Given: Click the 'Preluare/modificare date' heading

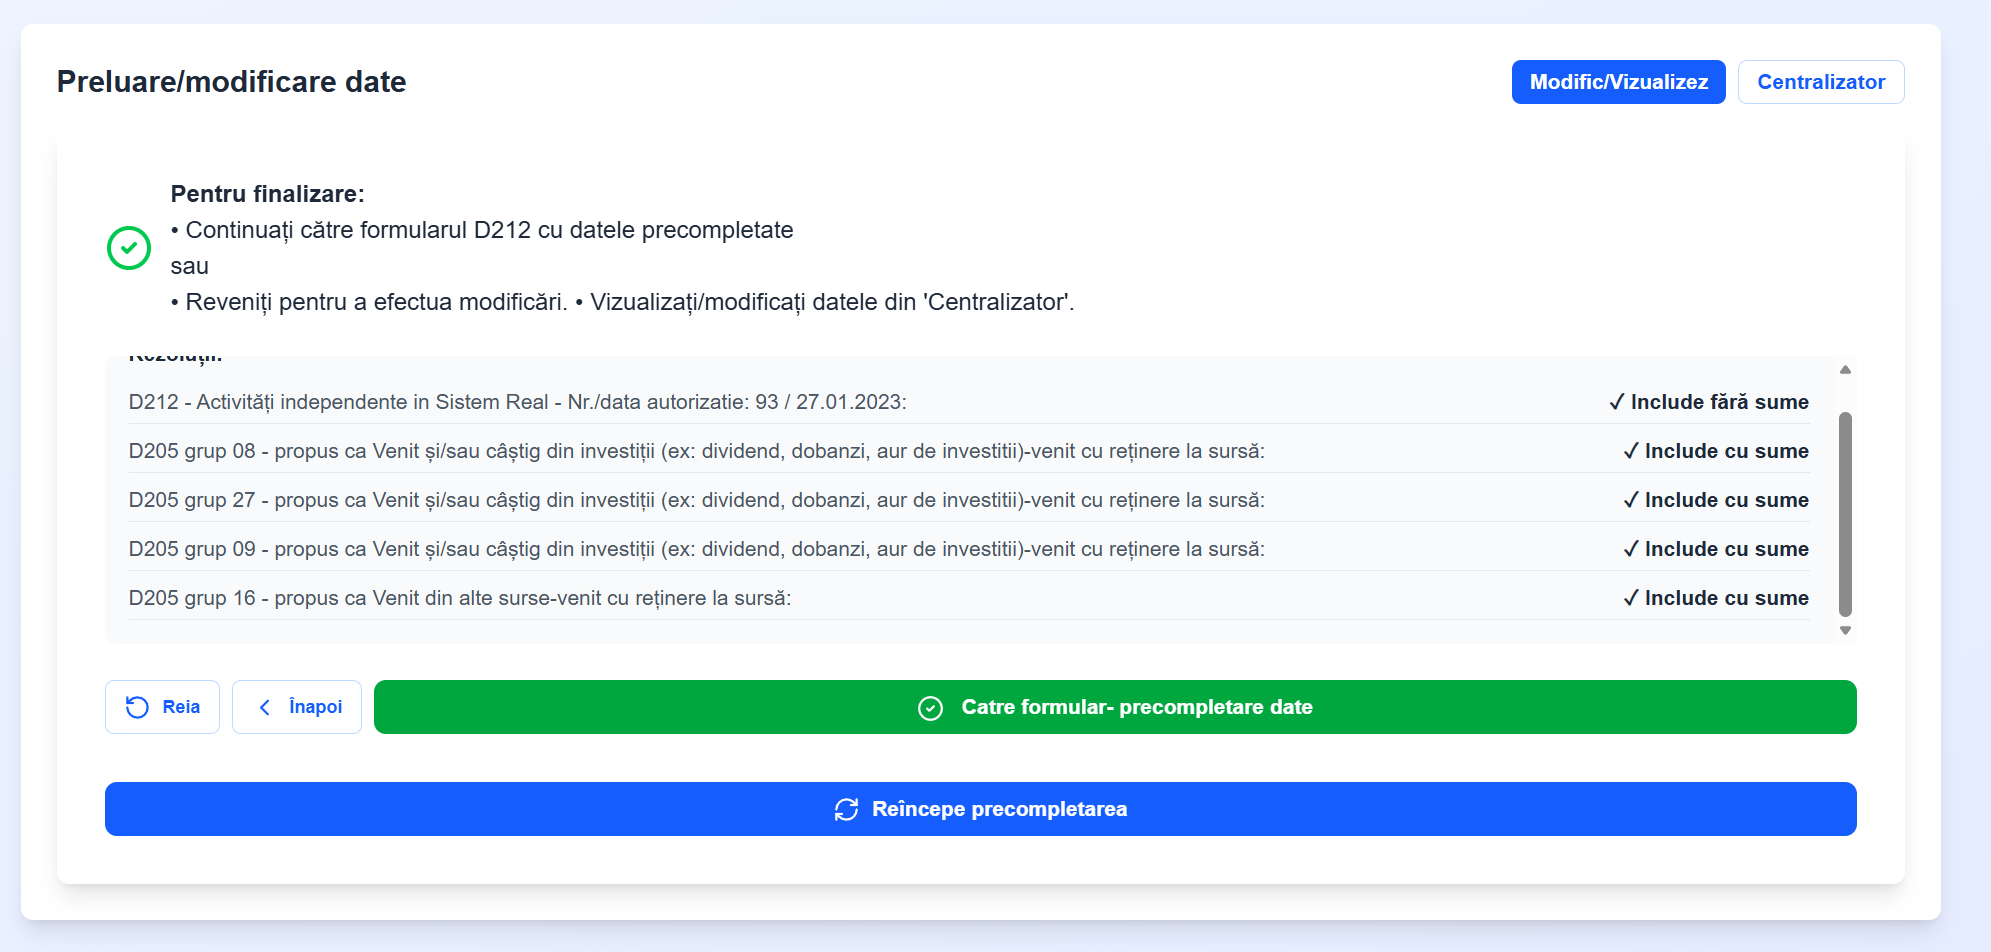Looking at the screenshot, I should pos(231,82).
